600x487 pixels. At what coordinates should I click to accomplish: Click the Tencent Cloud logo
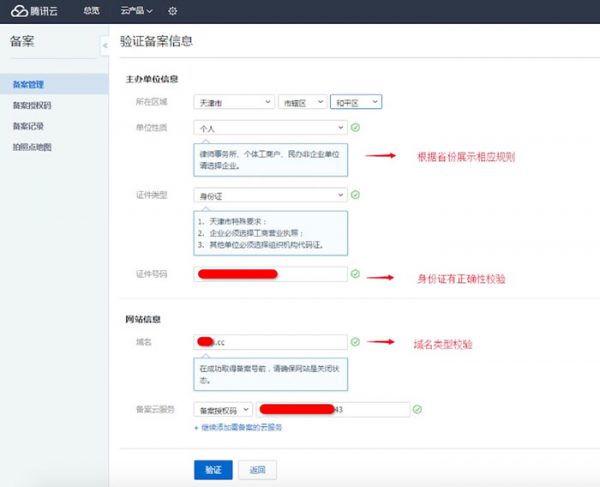pos(36,11)
